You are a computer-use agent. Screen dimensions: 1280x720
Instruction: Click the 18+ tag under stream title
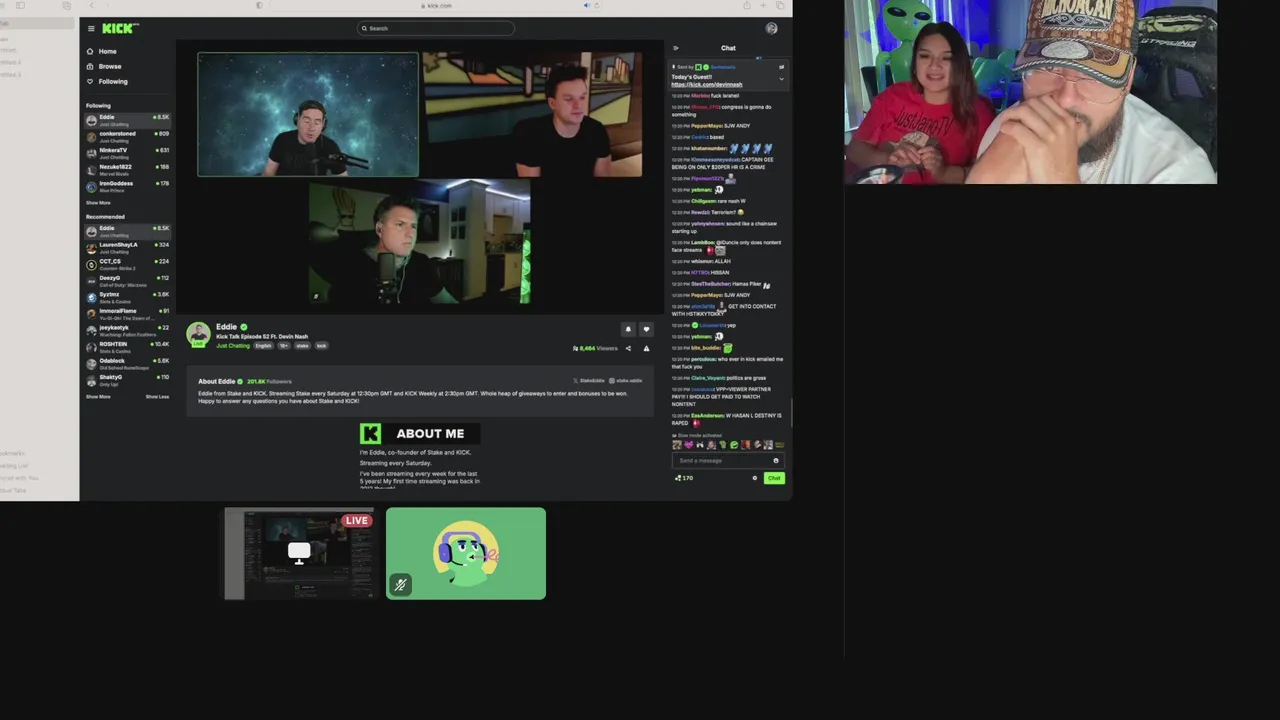283,346
